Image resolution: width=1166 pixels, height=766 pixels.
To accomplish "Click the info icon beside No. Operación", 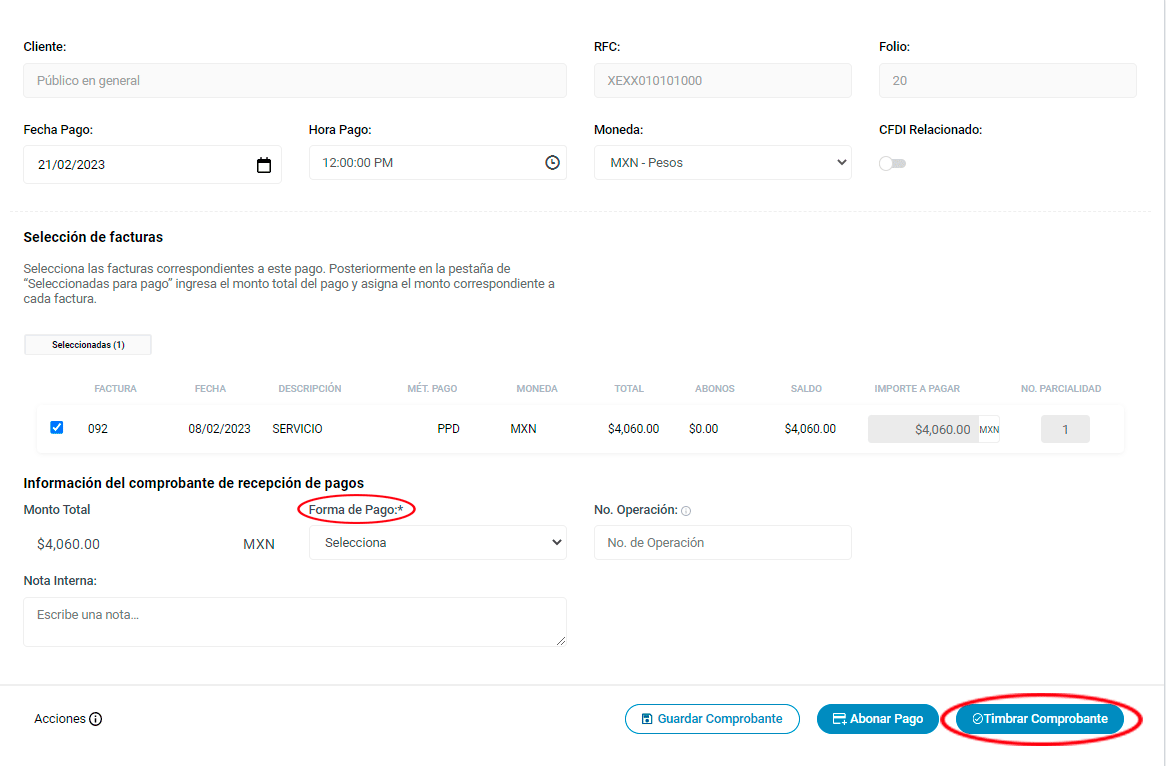I will coord(686,511).
